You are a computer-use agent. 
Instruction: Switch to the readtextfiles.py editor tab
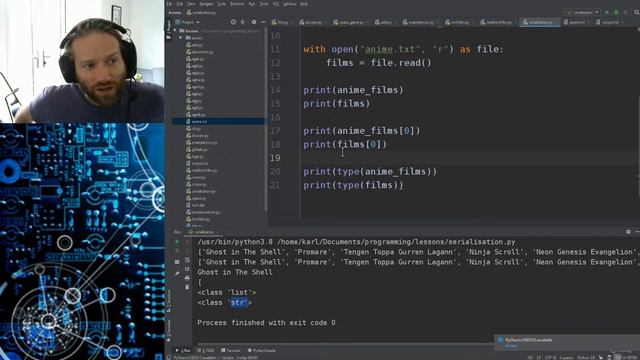click(x=499, y=22)
